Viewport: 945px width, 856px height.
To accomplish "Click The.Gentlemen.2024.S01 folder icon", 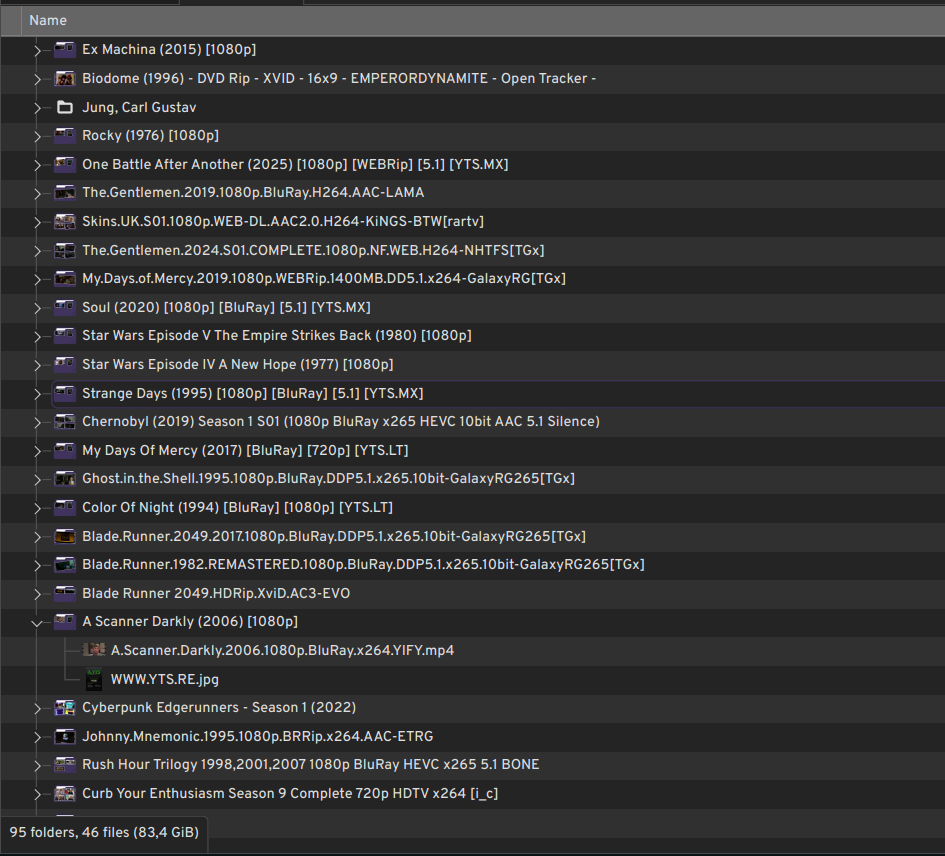I will (x=64, y=250).
